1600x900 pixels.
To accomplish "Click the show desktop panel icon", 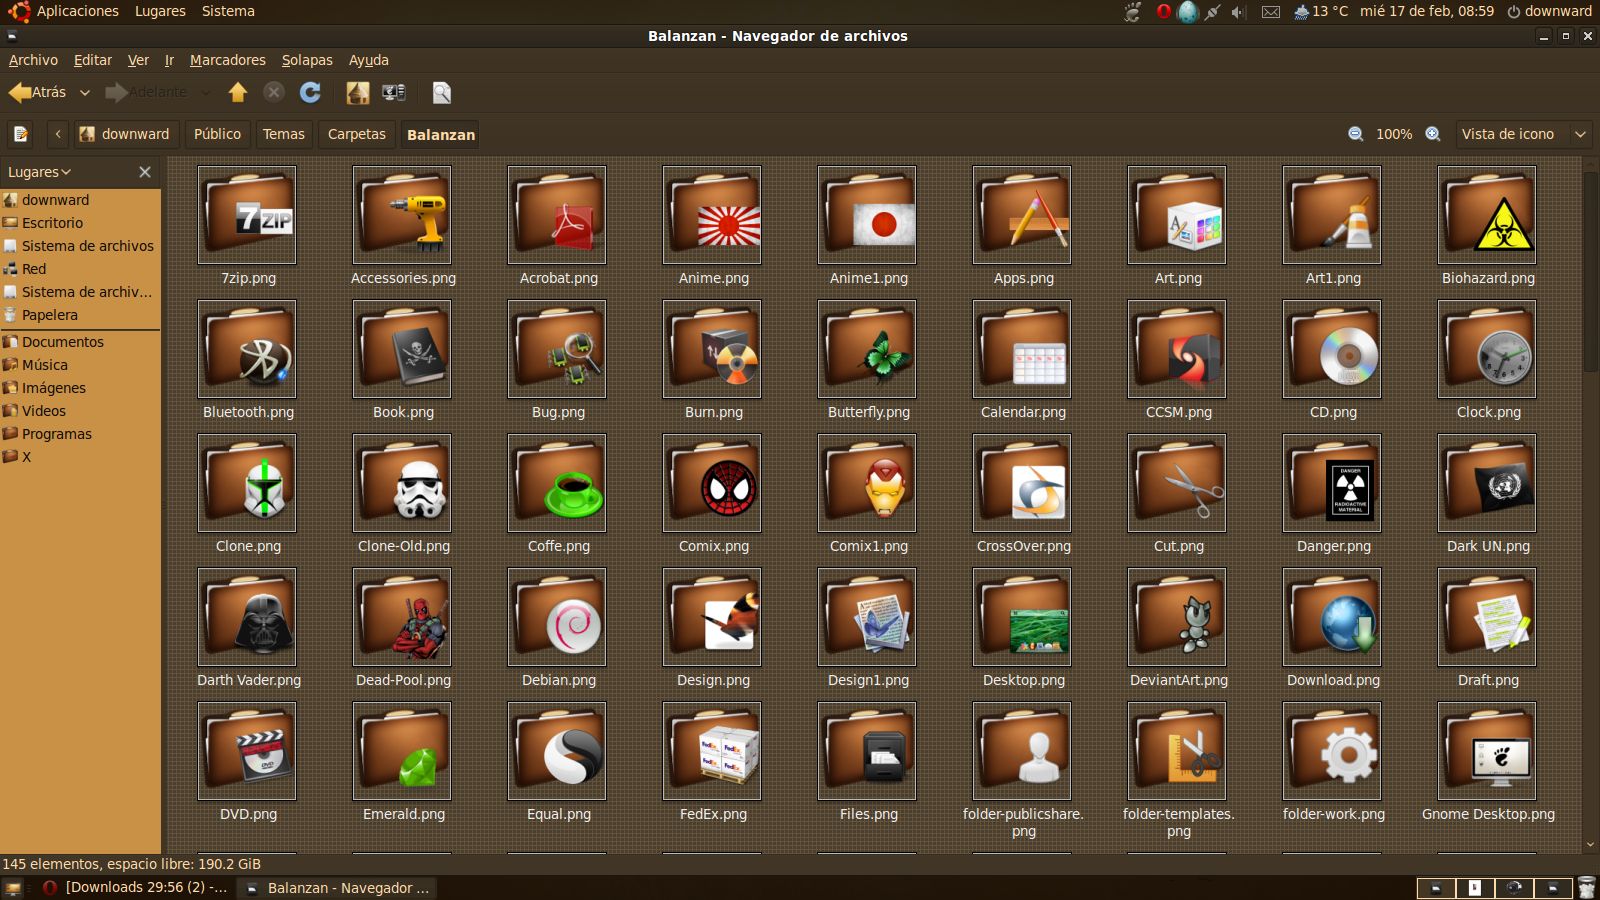I will pos(13,888).
